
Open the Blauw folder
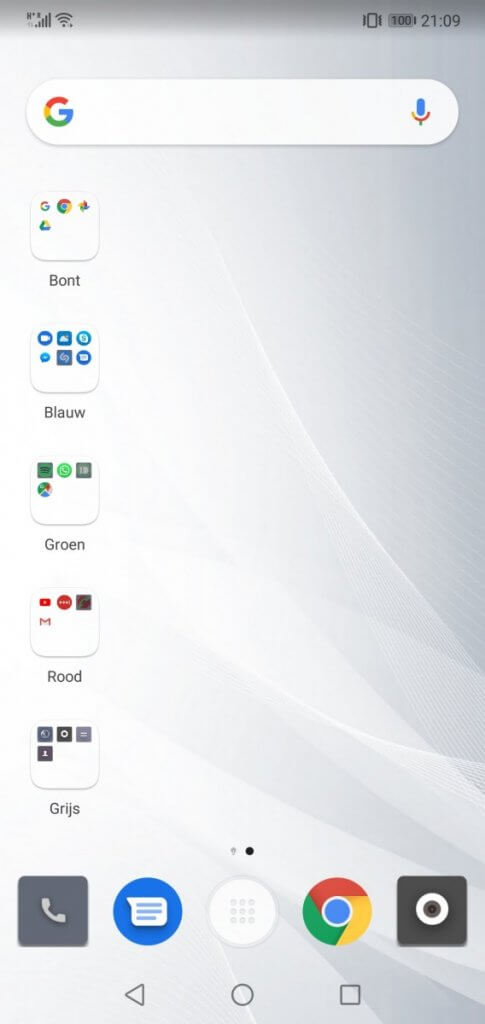pyautogui.click(x=65, y=358)
